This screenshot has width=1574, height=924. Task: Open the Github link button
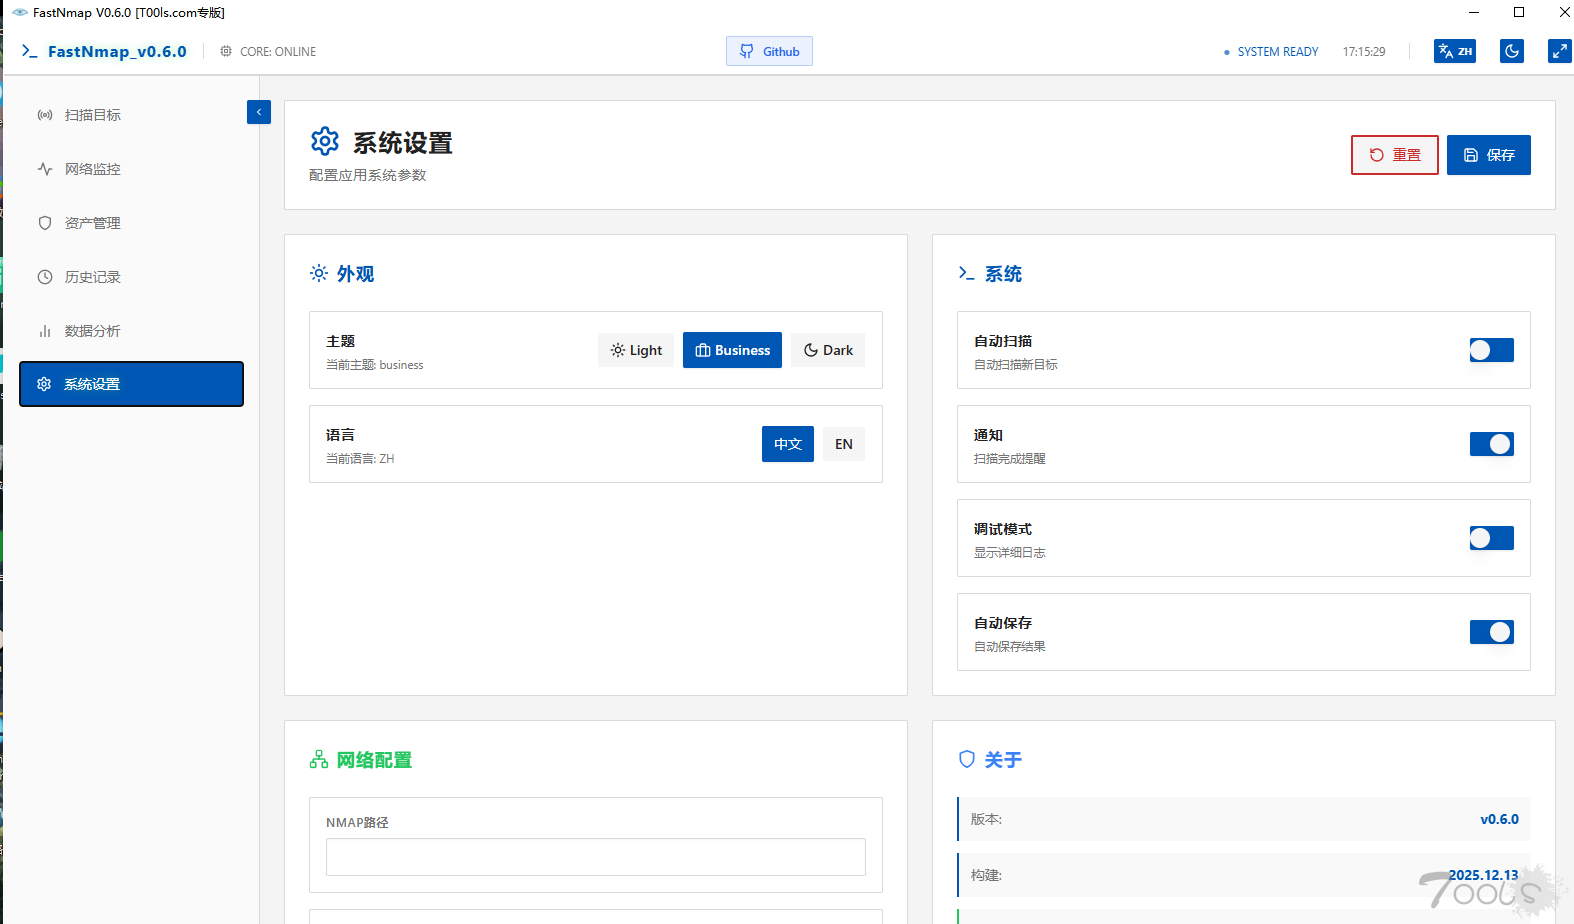coord(769,51)
